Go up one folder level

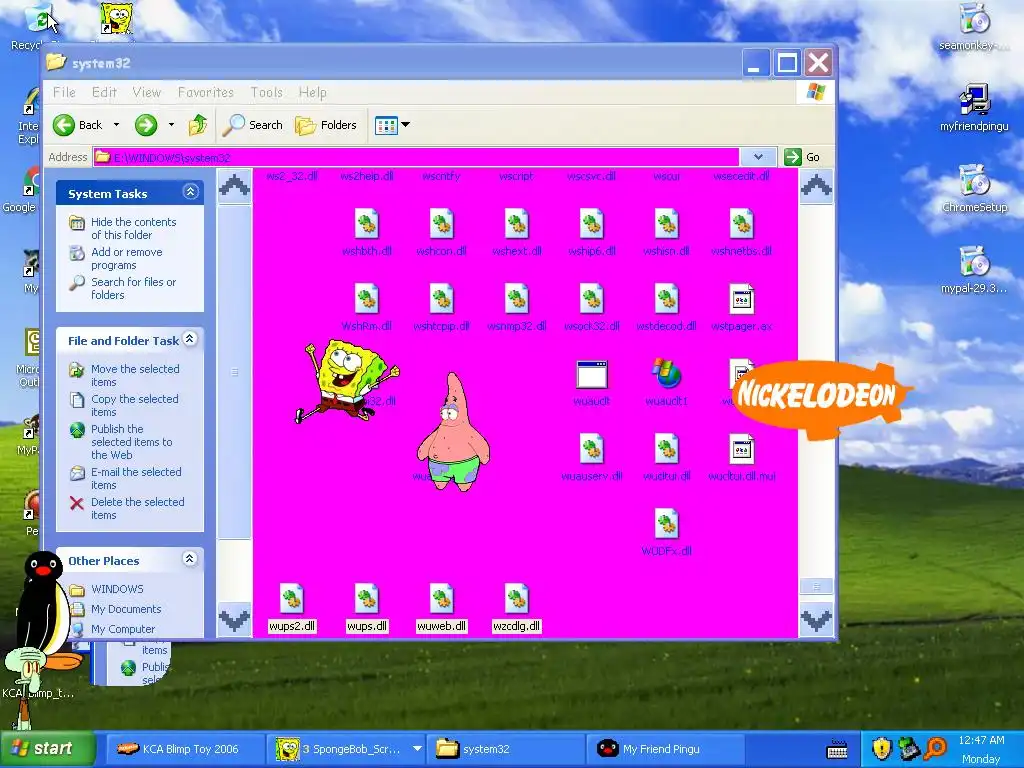198,125
